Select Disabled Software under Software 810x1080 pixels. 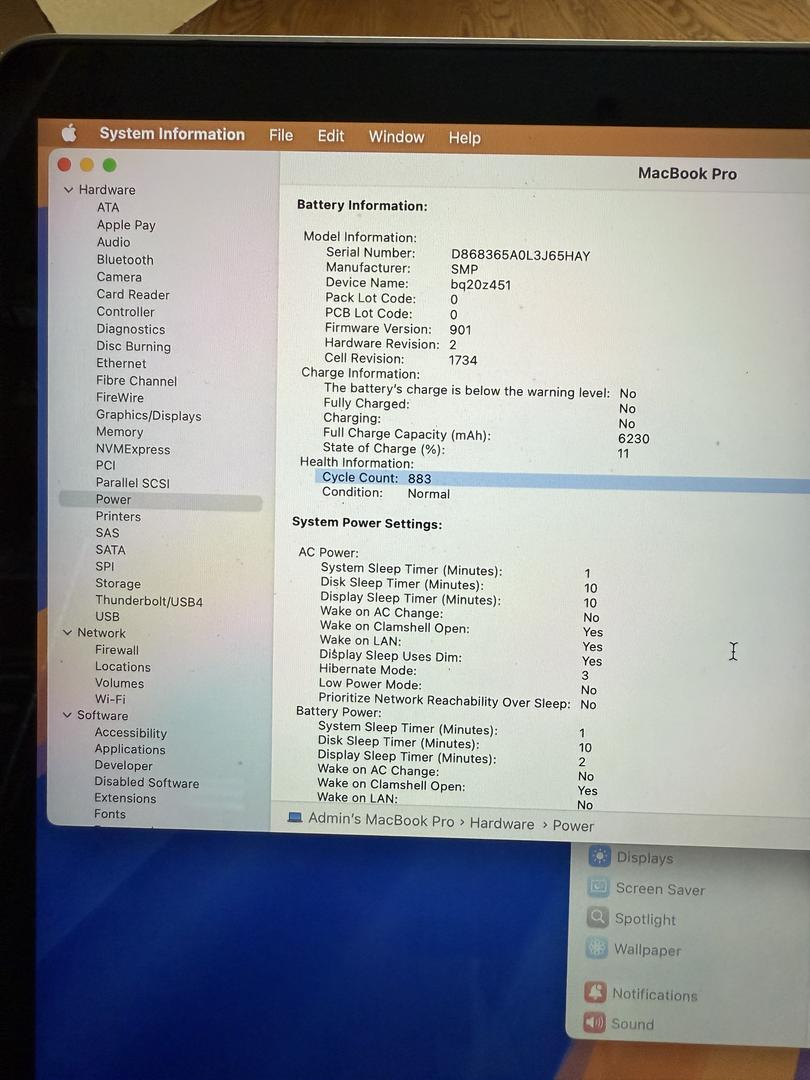(x=147, y=782)
